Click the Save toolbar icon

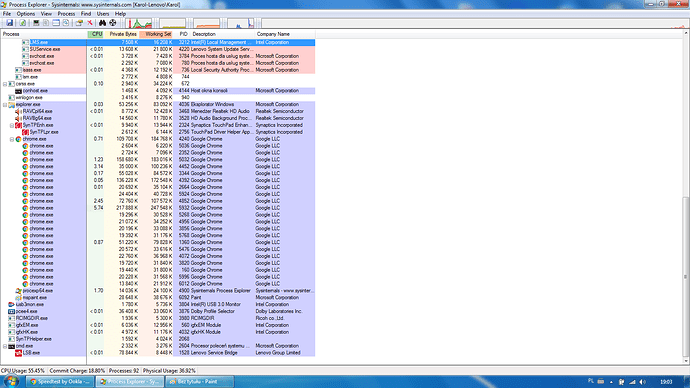[x=9, y=23]
